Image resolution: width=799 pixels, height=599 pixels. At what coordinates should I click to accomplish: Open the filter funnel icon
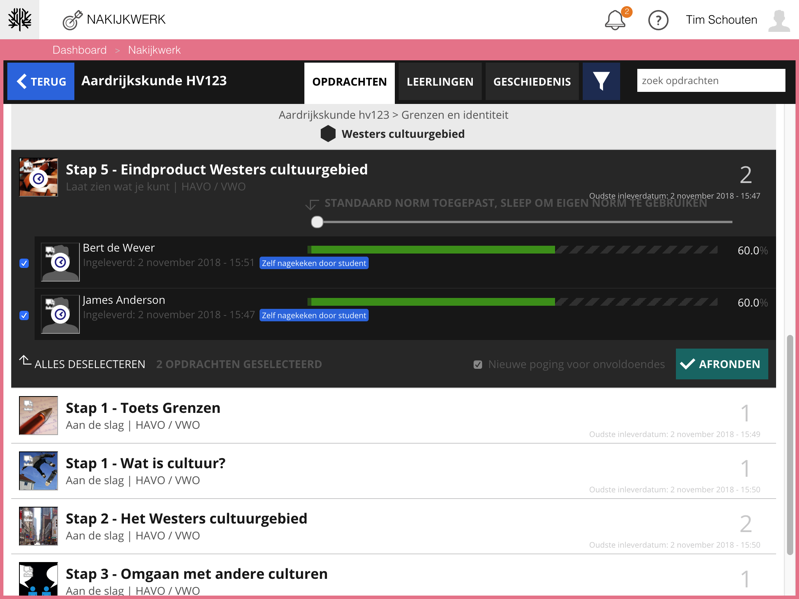(601, 82)
